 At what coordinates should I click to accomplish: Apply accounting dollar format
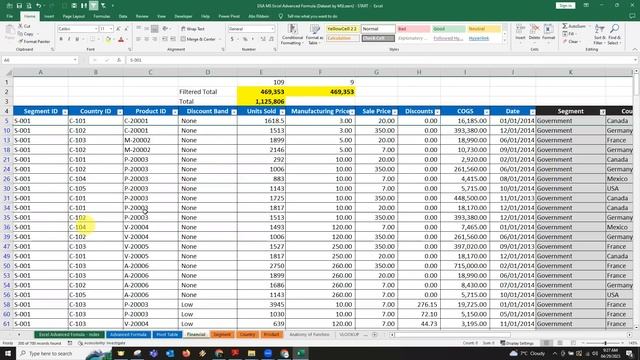(233, 39)
